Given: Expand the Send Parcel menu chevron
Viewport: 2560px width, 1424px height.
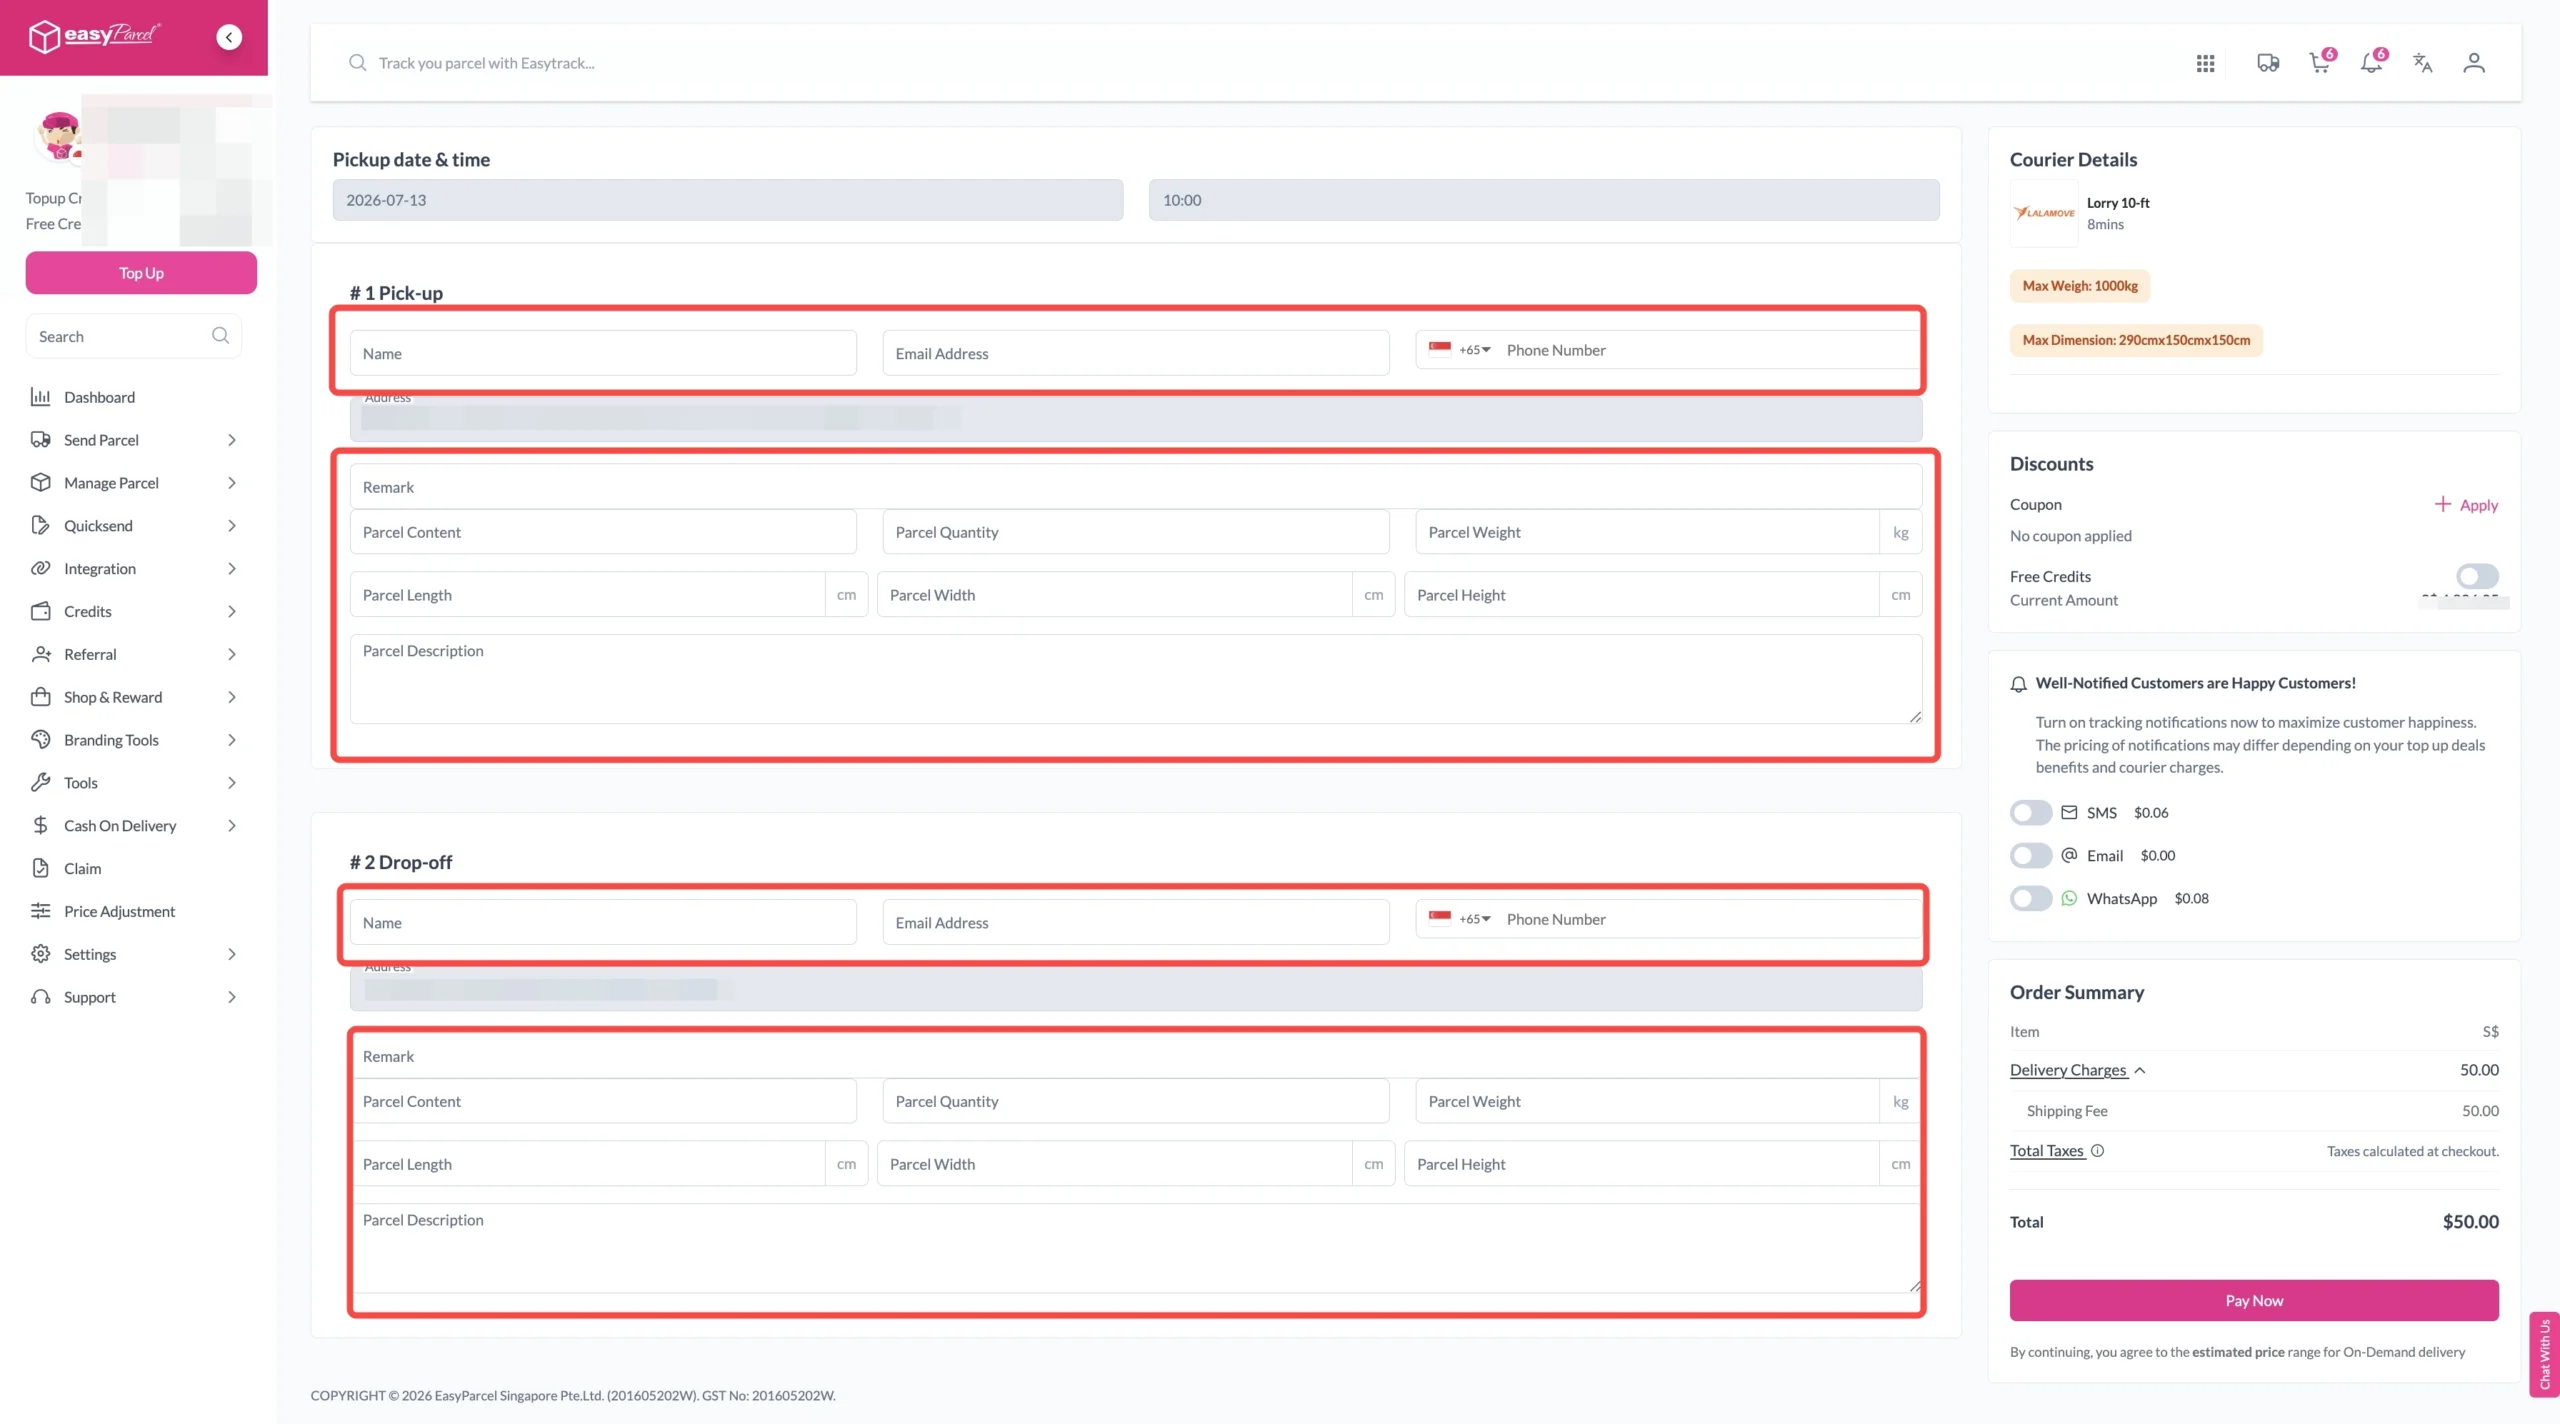Looking at the screenshot, I should click(232, 440).
